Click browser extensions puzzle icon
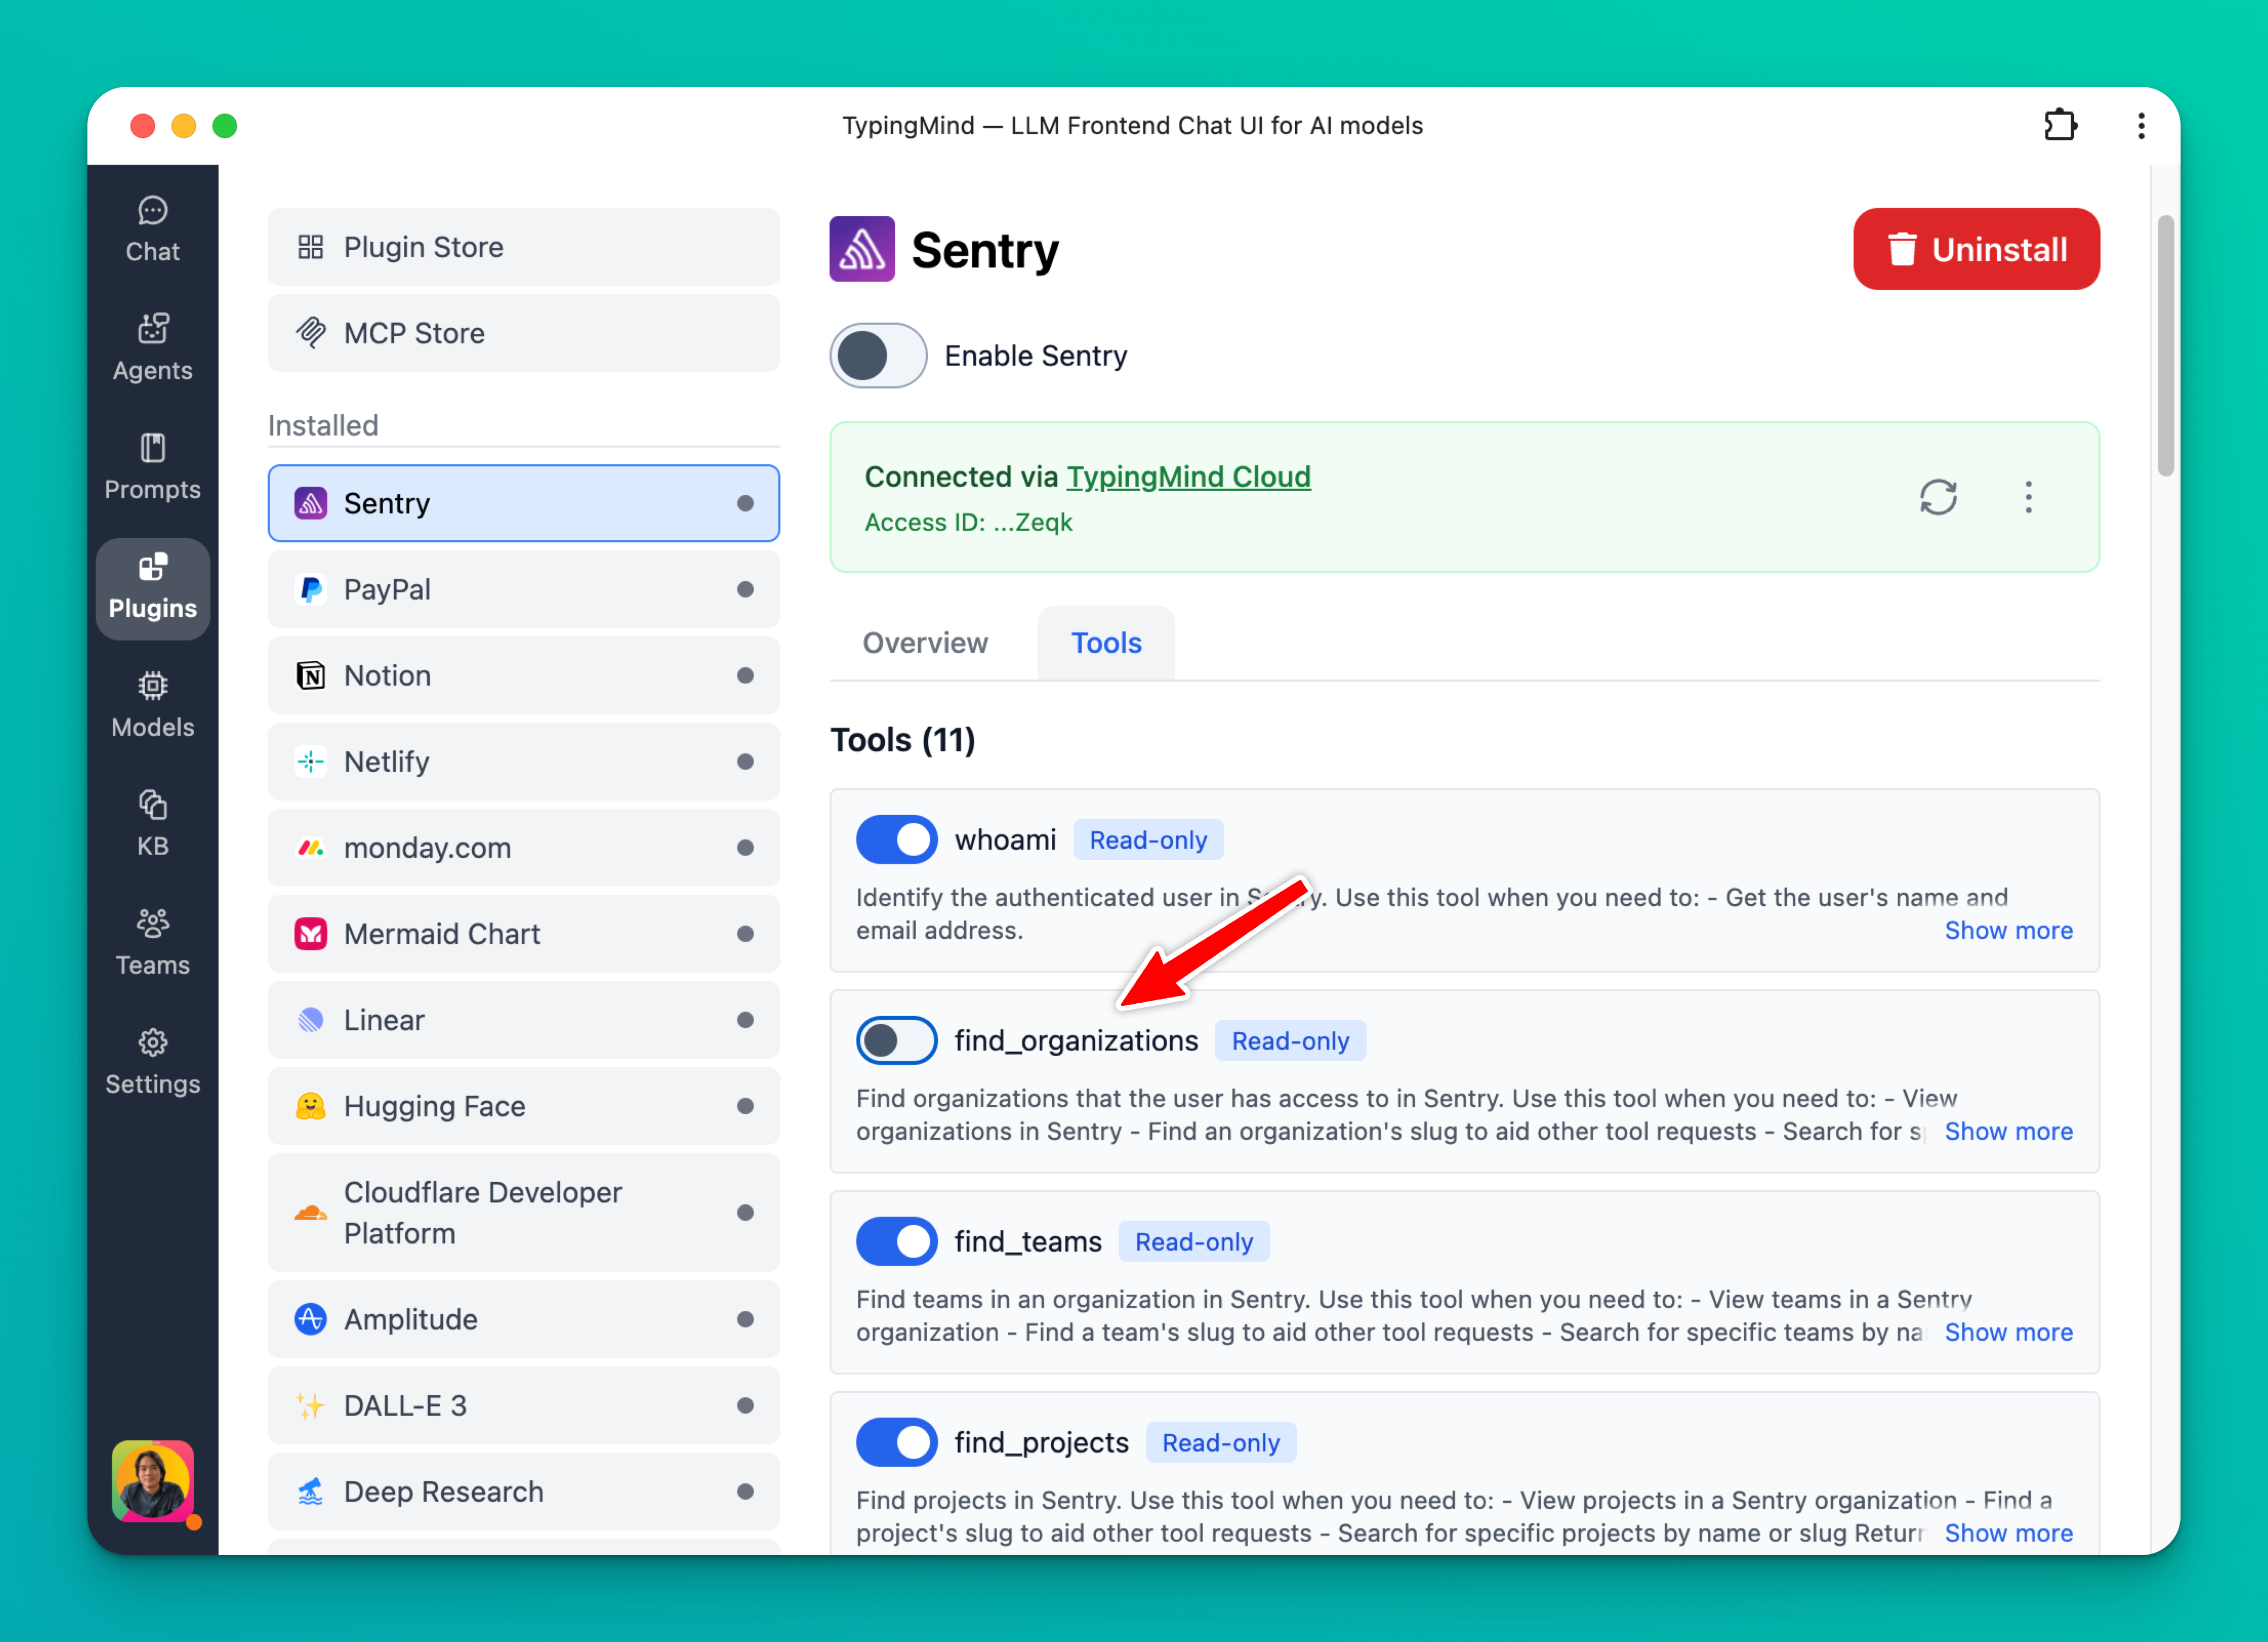 click(2059, 125)
